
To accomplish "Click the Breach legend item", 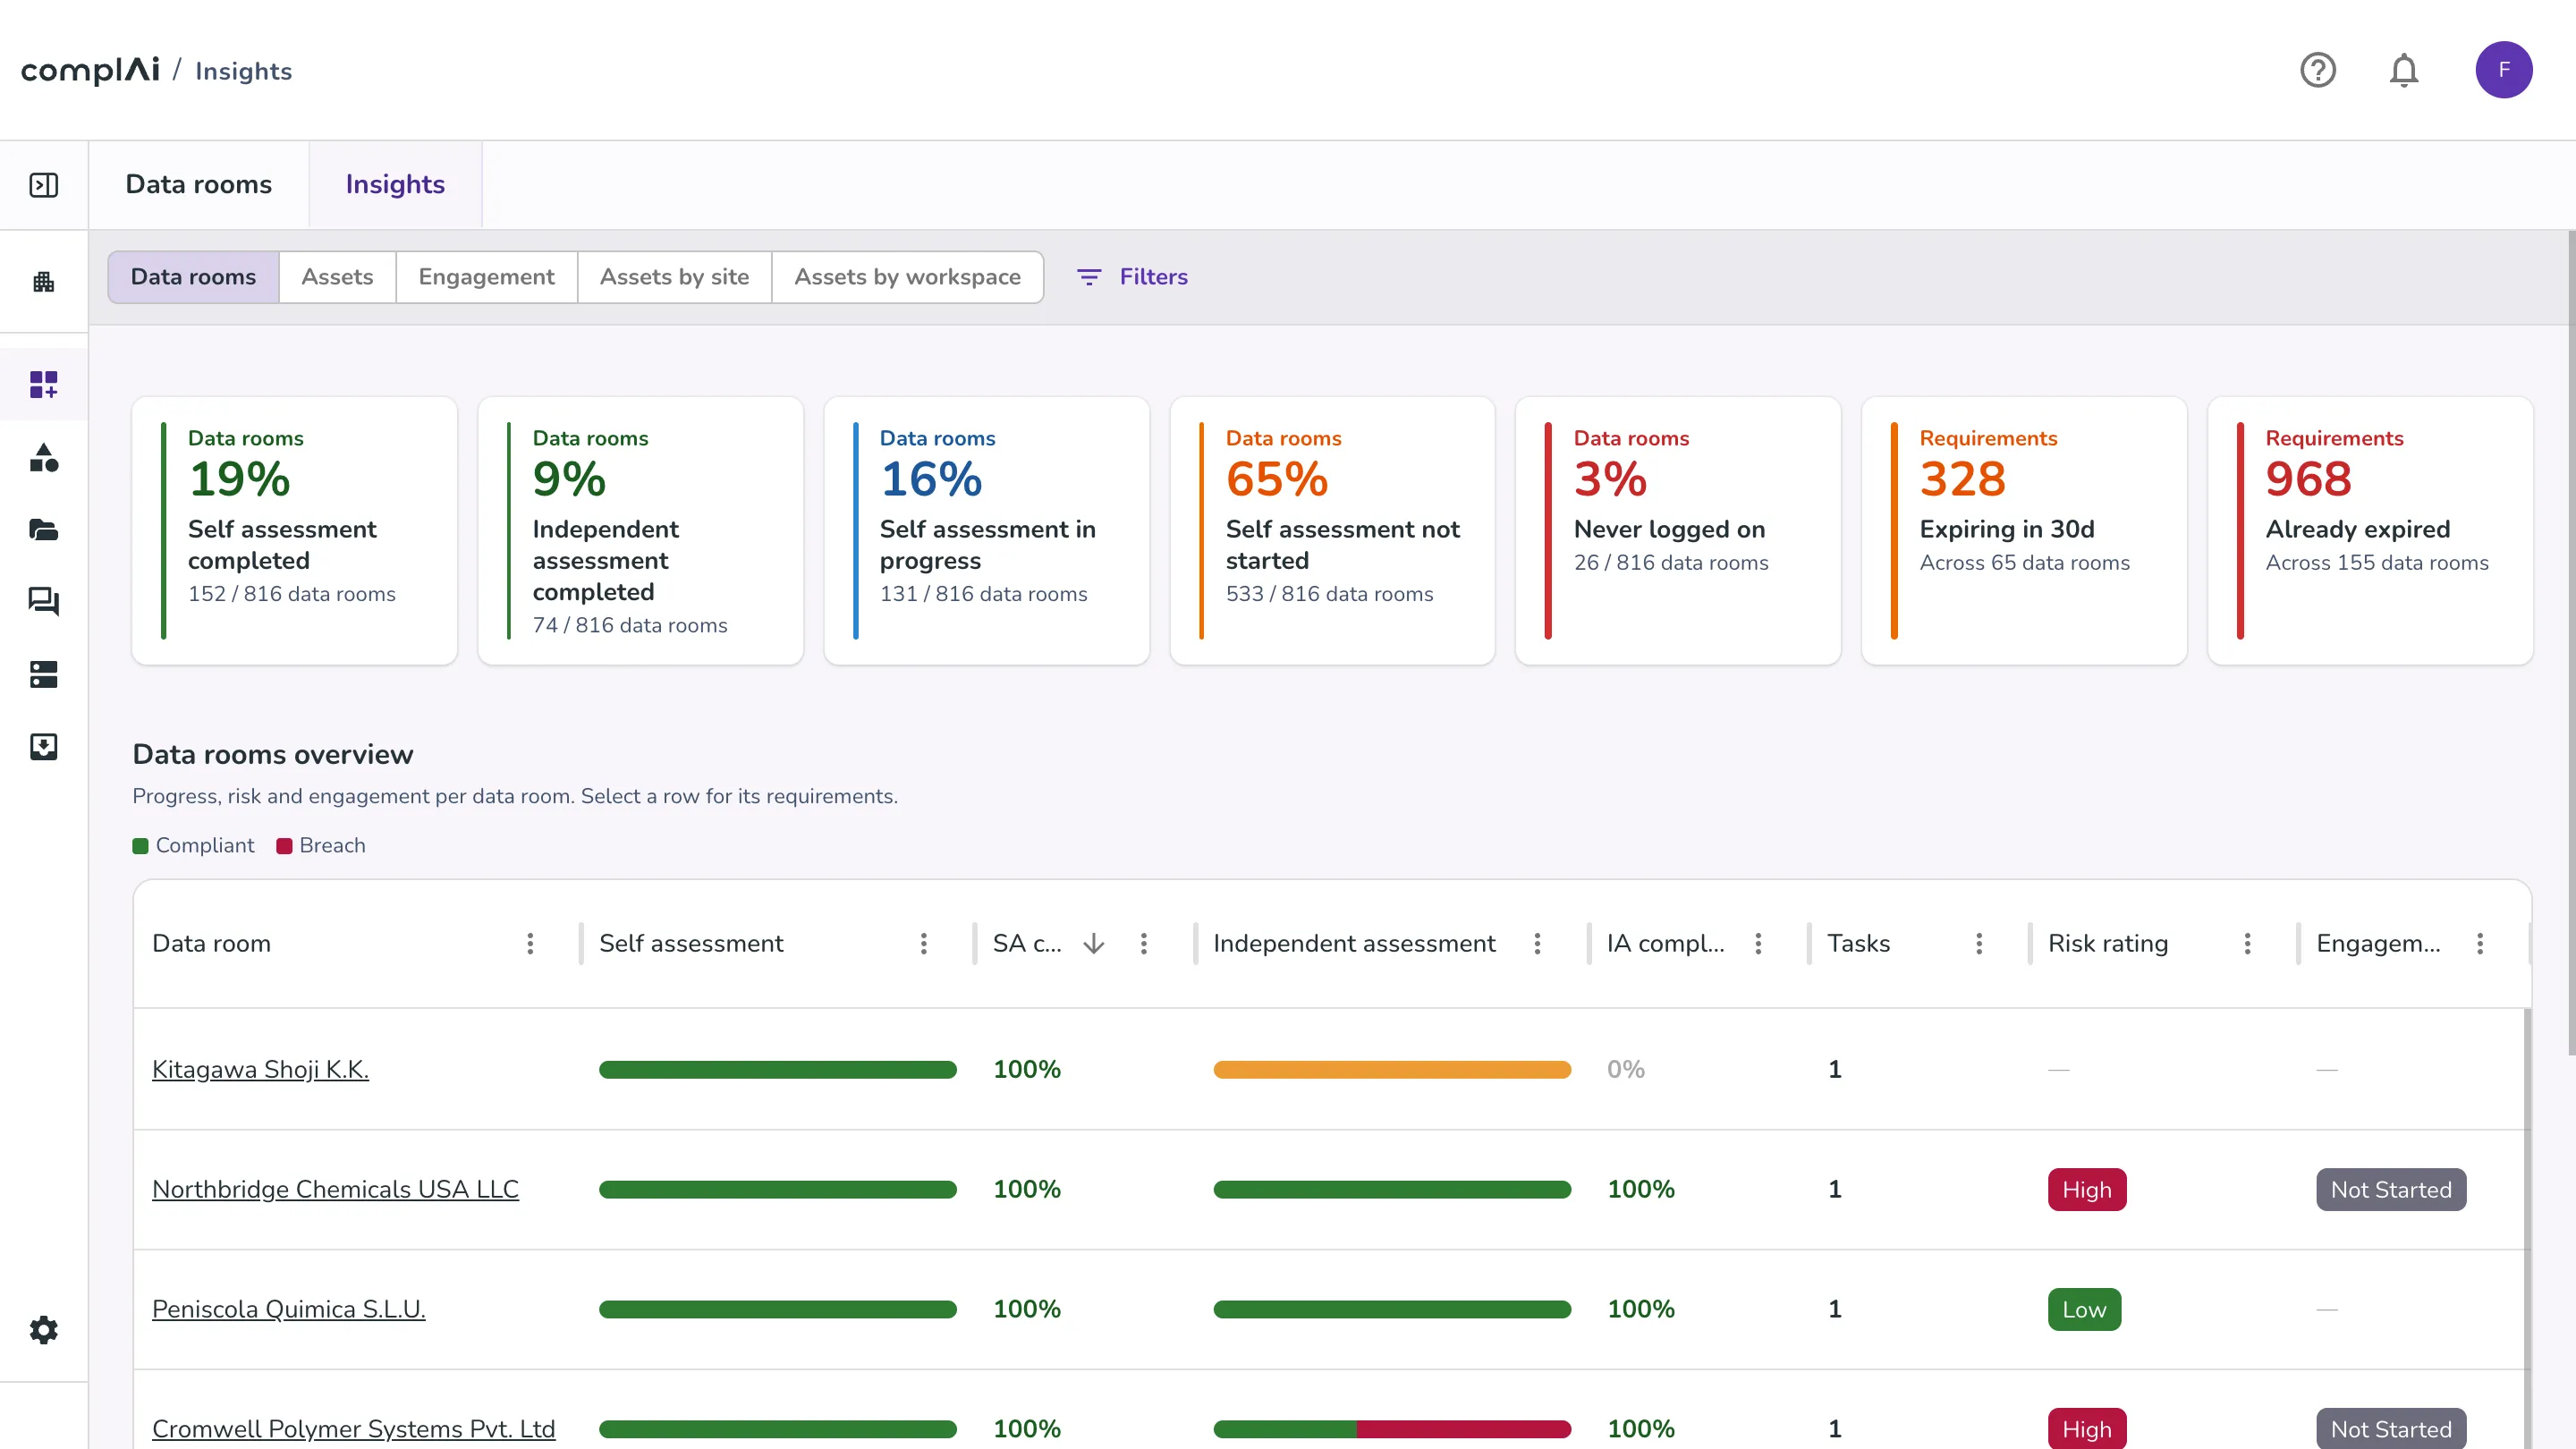I will click(x=321, y=846).
